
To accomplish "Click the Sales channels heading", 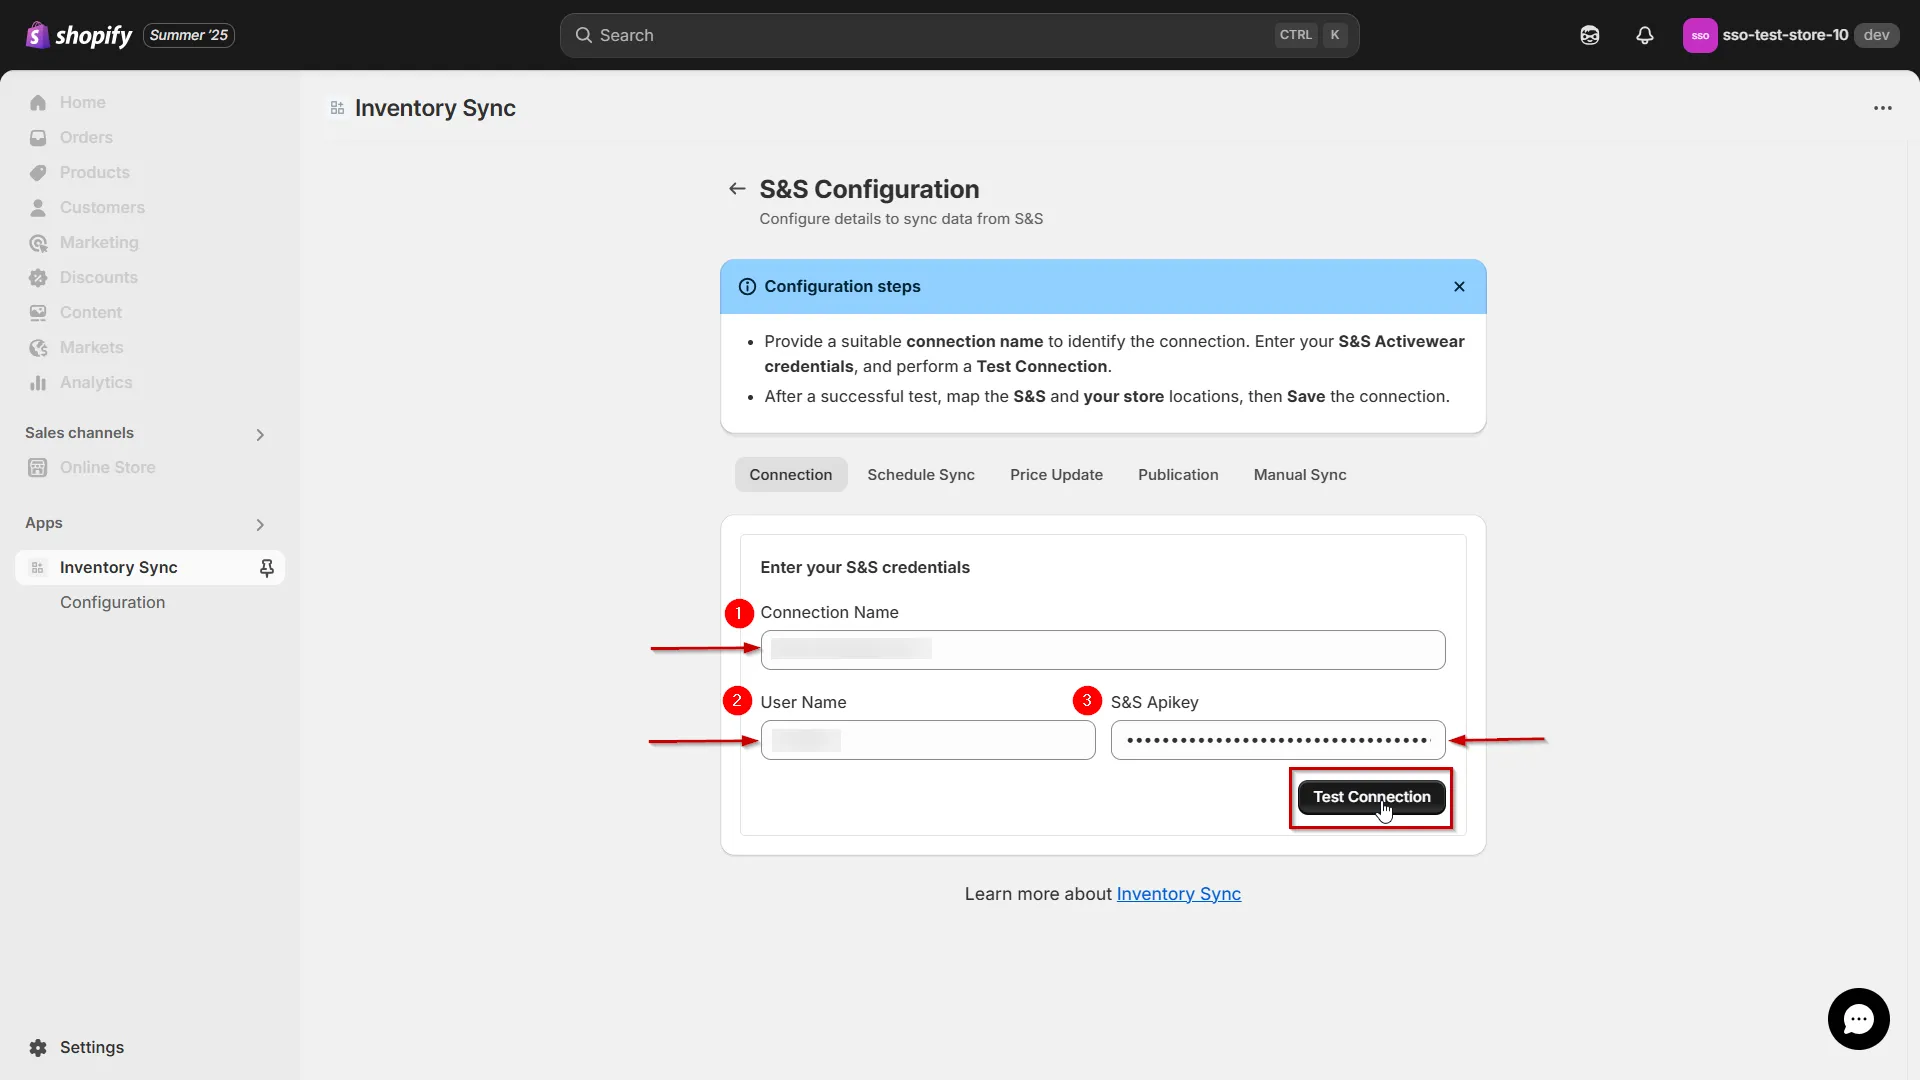I will click(x=79, y=433).
